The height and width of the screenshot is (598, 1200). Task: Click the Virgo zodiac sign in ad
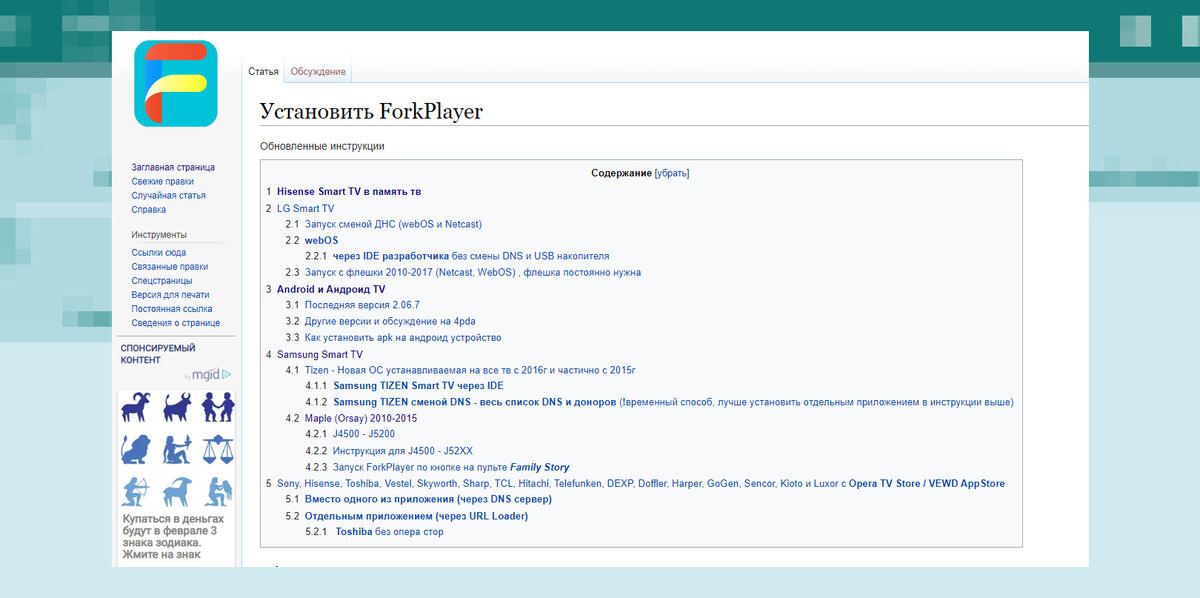[177, 449]
